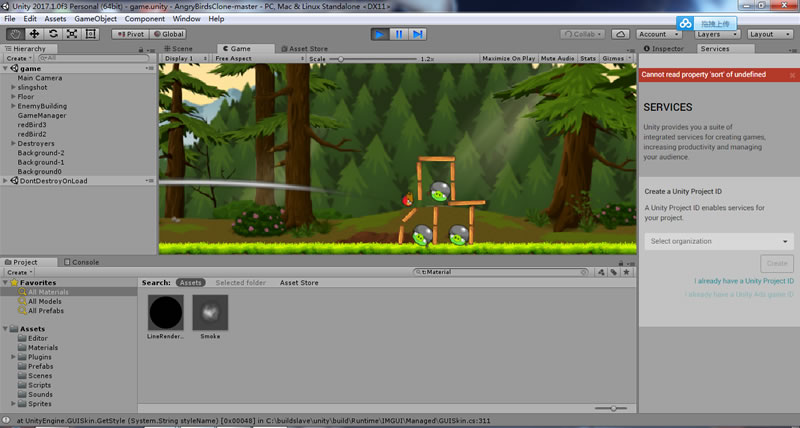Select the Hand tool in toolbar
The width and height of the screenshot is (800, 428).
[x=15, y=34]
